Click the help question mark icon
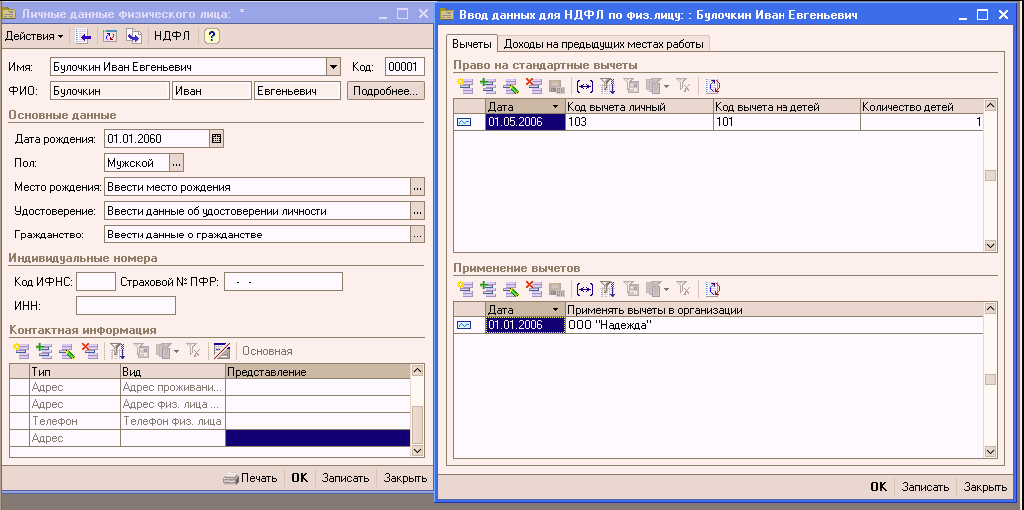The image size is (1024, 510). tap(212, 36)
